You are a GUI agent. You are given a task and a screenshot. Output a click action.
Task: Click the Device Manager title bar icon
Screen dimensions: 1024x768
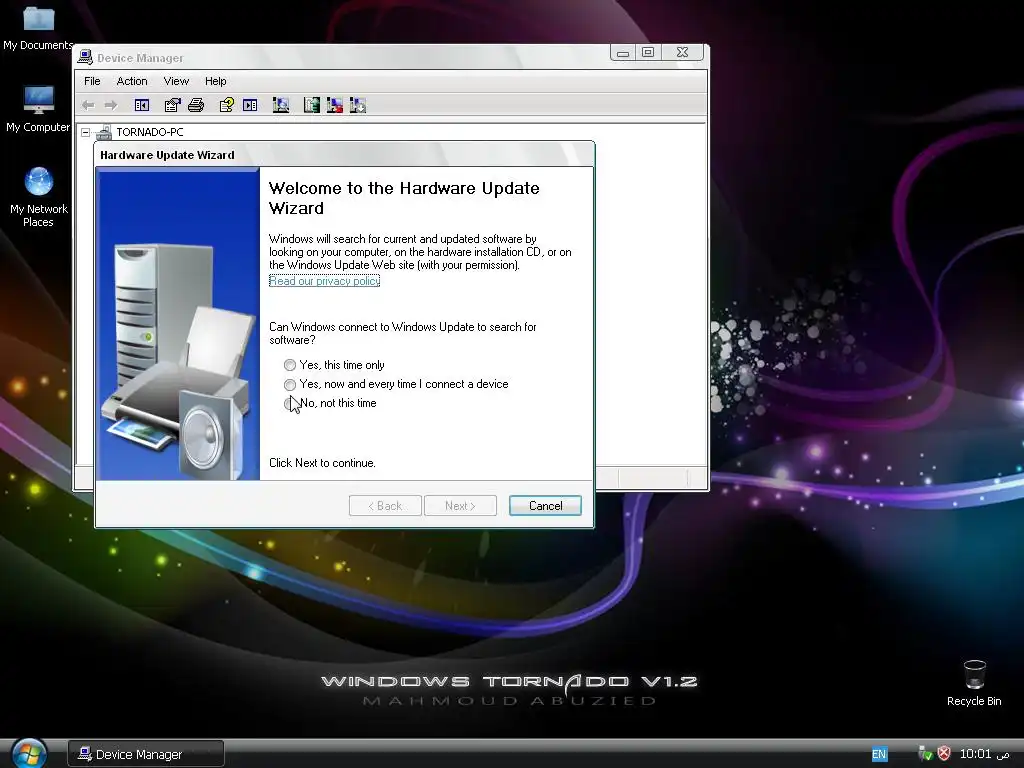[85, 57]
